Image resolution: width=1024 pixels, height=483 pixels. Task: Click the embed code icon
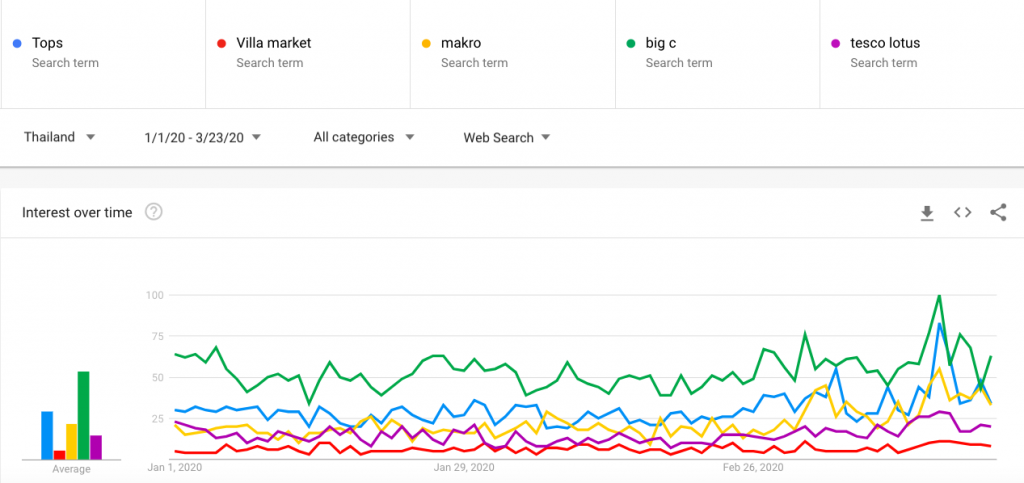[x=963, y=212]
